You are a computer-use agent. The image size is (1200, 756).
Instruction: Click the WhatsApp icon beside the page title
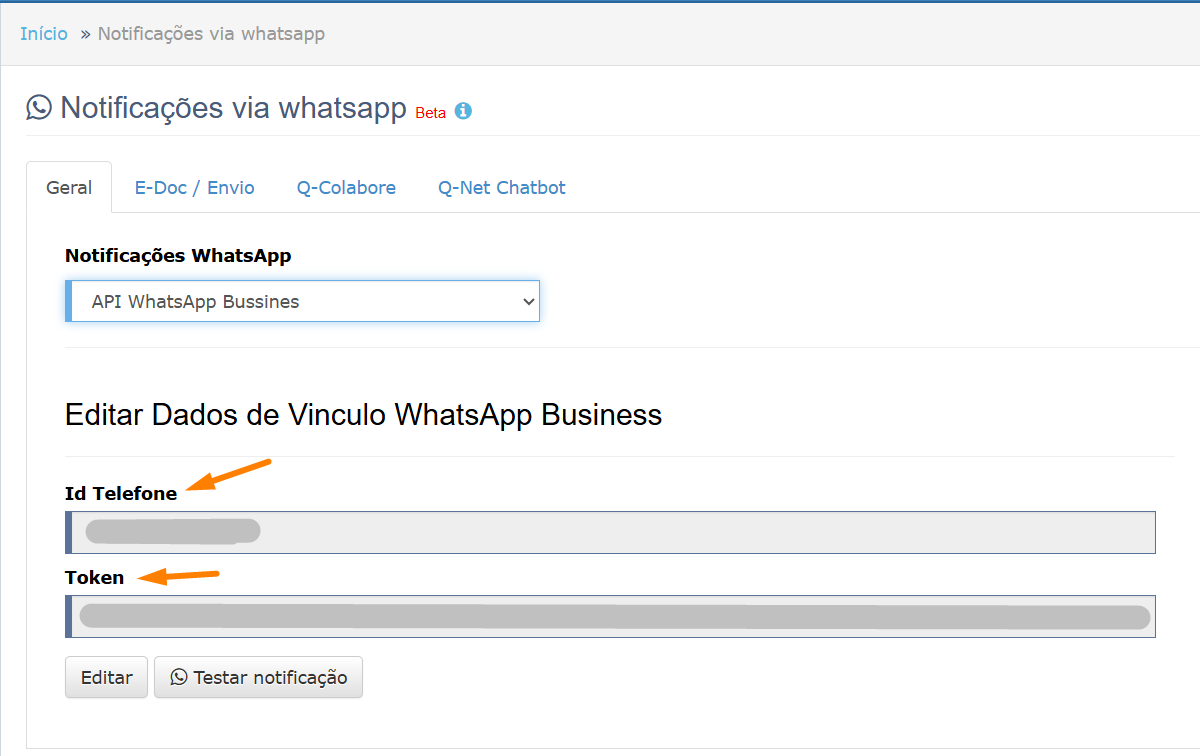tap(39, 107)
